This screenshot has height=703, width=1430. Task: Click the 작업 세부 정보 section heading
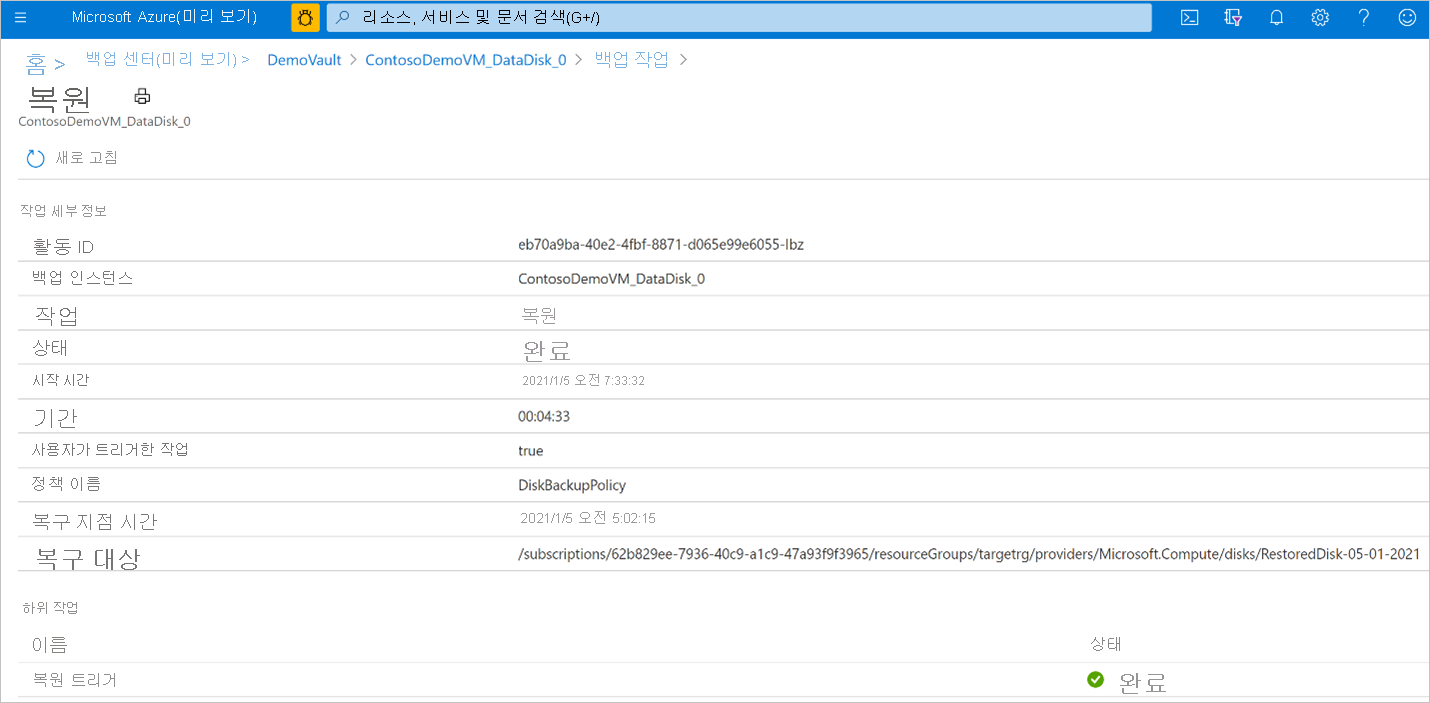(63, 211)
